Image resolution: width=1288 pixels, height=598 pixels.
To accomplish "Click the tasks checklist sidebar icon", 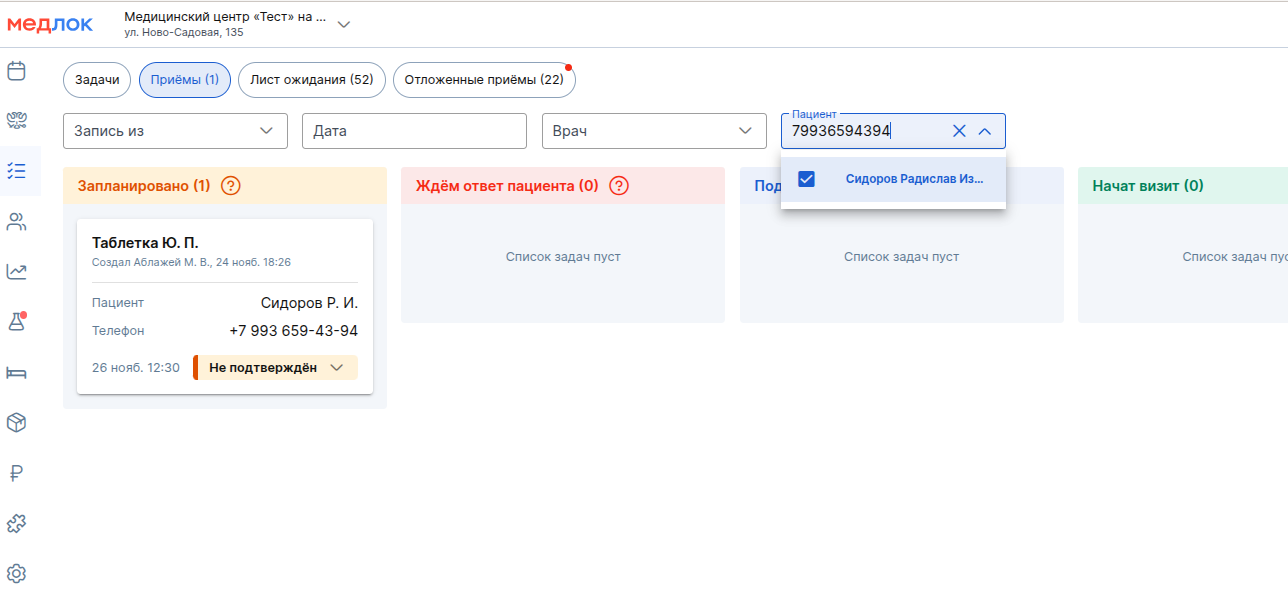I will tap(16, 171).
